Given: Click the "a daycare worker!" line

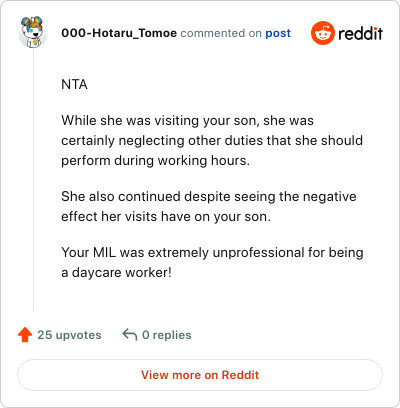Looking at the screenshot, I should click(116, 272).
